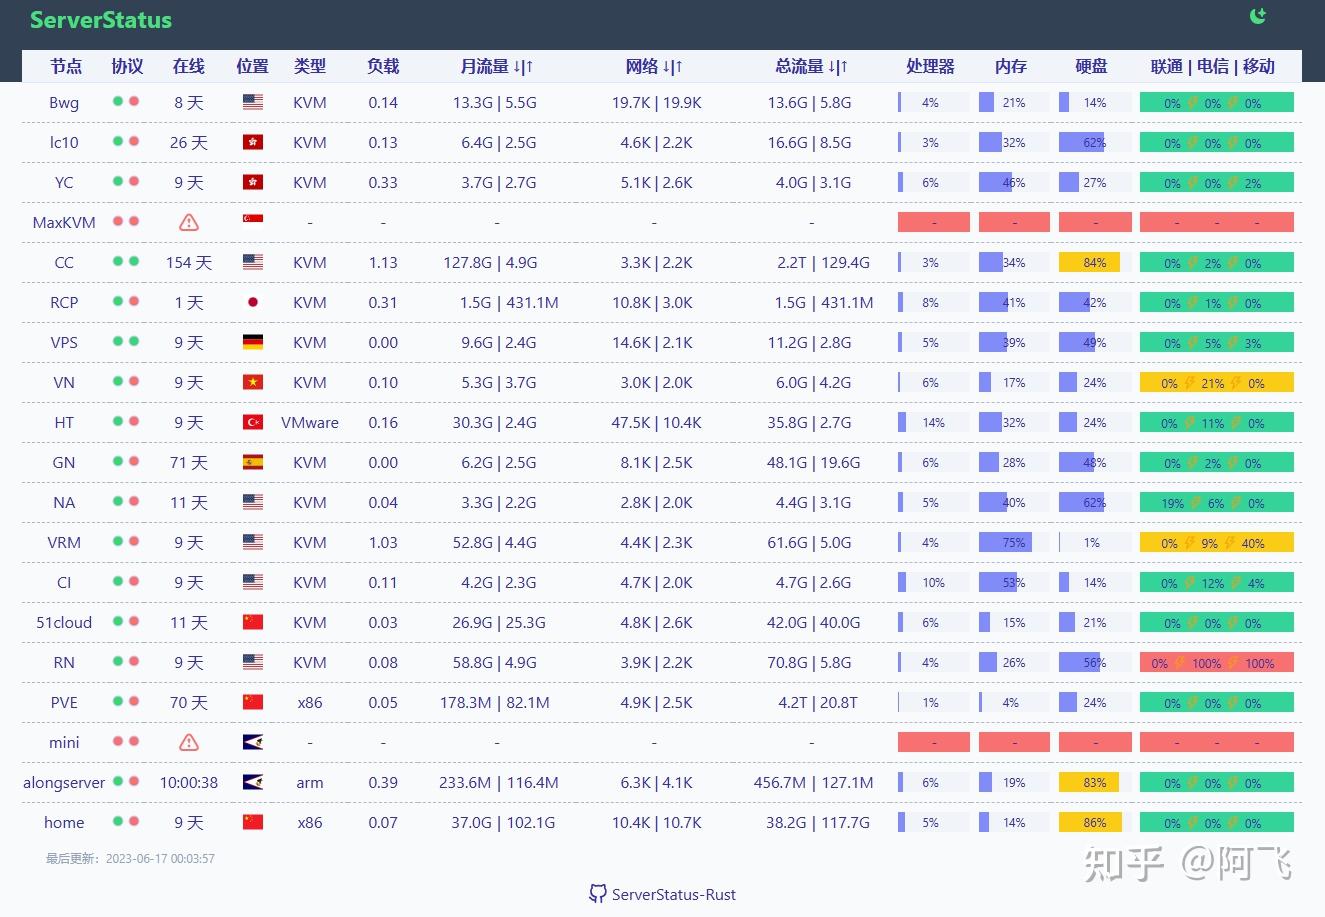1325x917 pixels.
Task: Select the 总流量 column header
Action: tap(811, 66)
